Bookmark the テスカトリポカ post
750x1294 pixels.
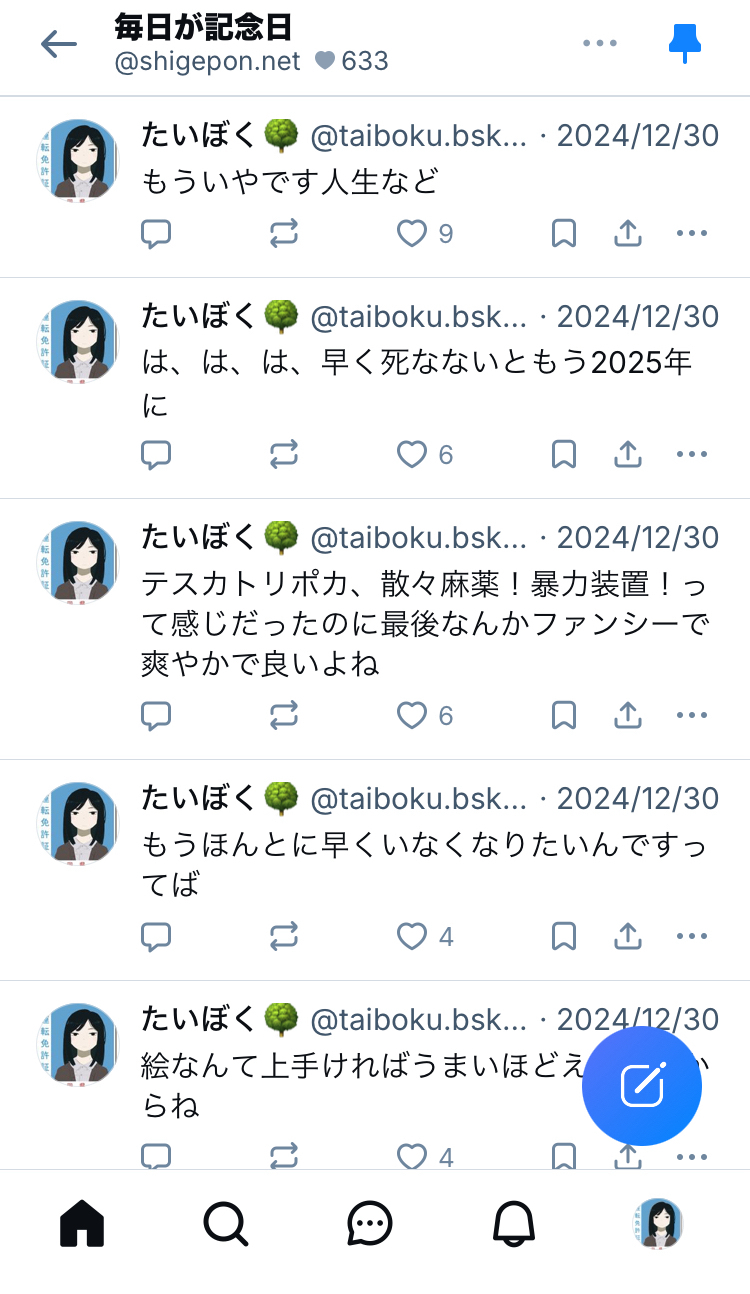pyautogui.click(x=564, y=716)
